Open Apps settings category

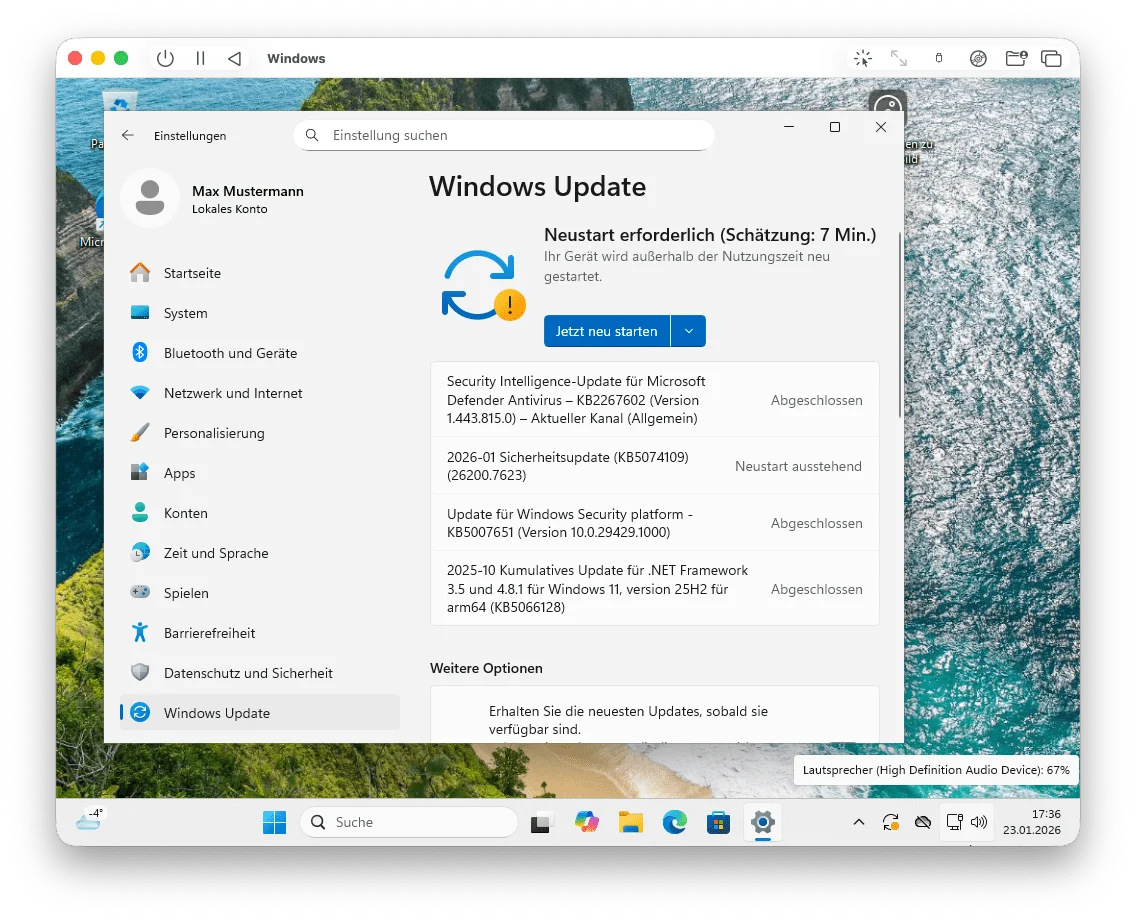point(259,473)
